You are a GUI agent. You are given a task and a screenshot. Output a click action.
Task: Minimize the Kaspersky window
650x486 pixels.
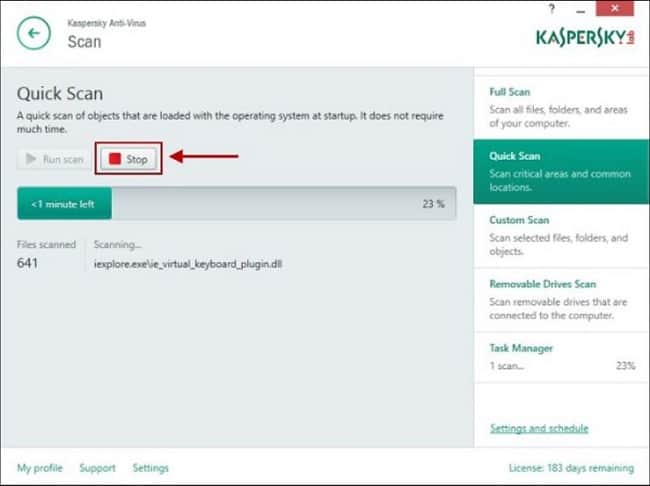(580, 12)
